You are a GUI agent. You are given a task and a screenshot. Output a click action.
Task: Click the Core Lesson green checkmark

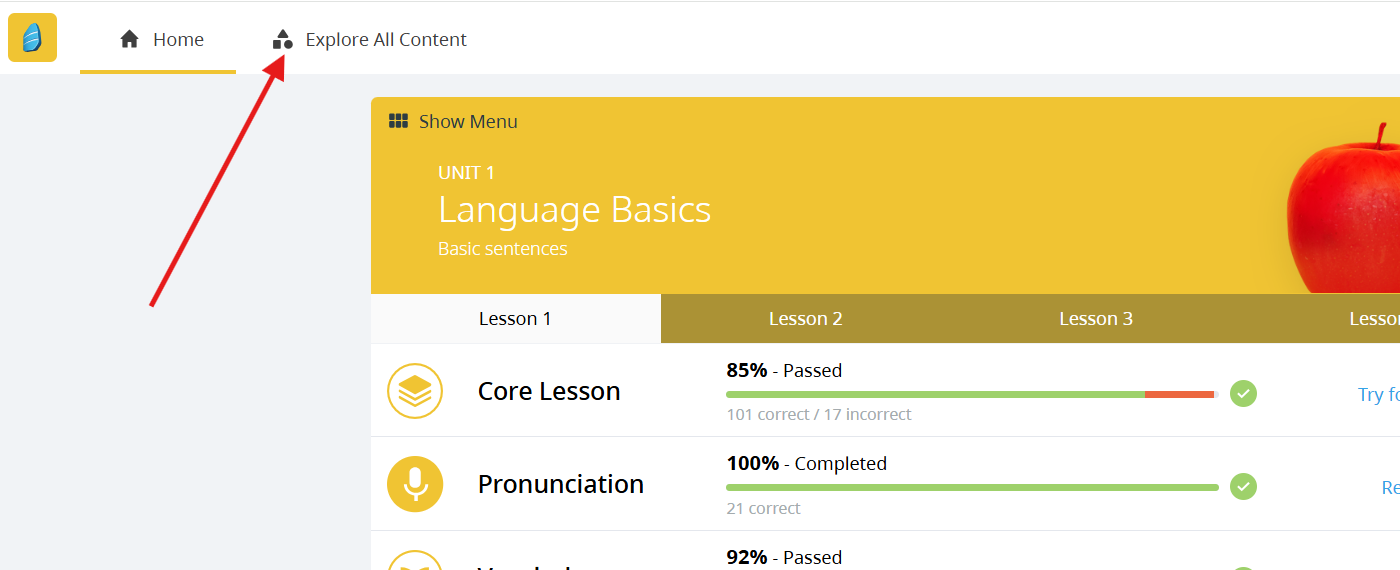click(1243, 393)
